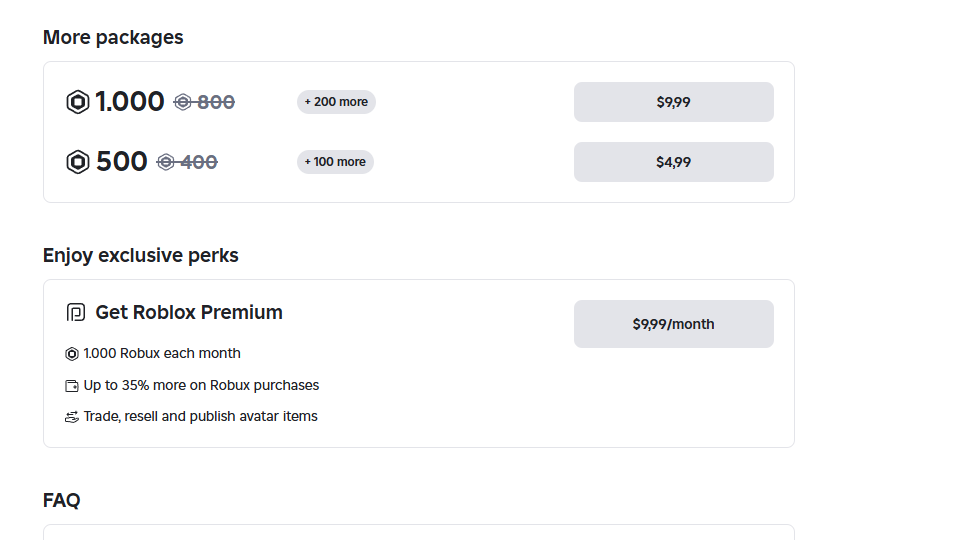Click the '1.000 Robux each month' perk text
The image size is (966, 540).
[x=162, y=353]
